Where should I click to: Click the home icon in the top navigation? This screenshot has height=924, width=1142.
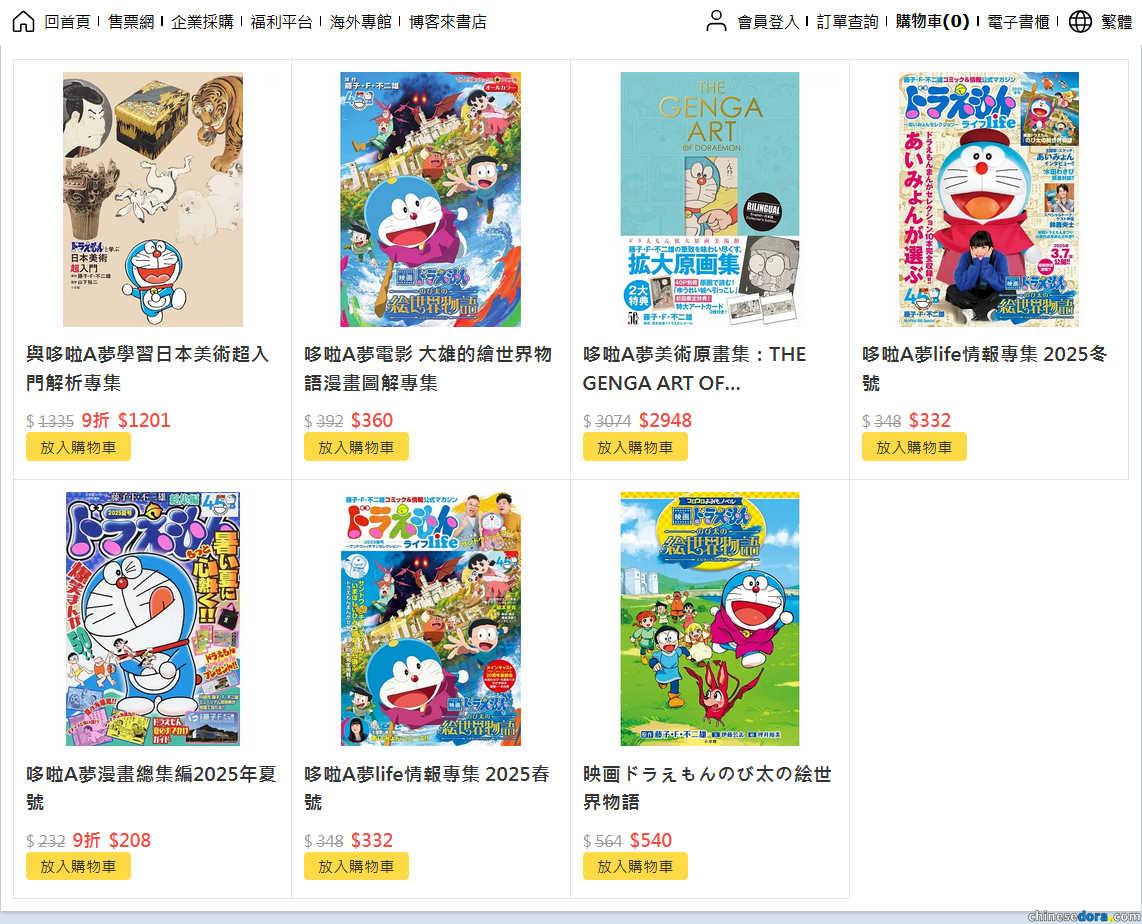pos(23,21)
